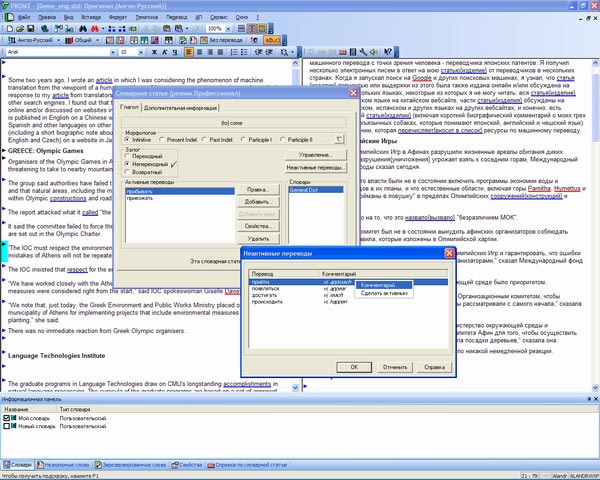This screenshot has width=600, height=480.
Task: Click the 'Управление...' button
Action: 316,155
